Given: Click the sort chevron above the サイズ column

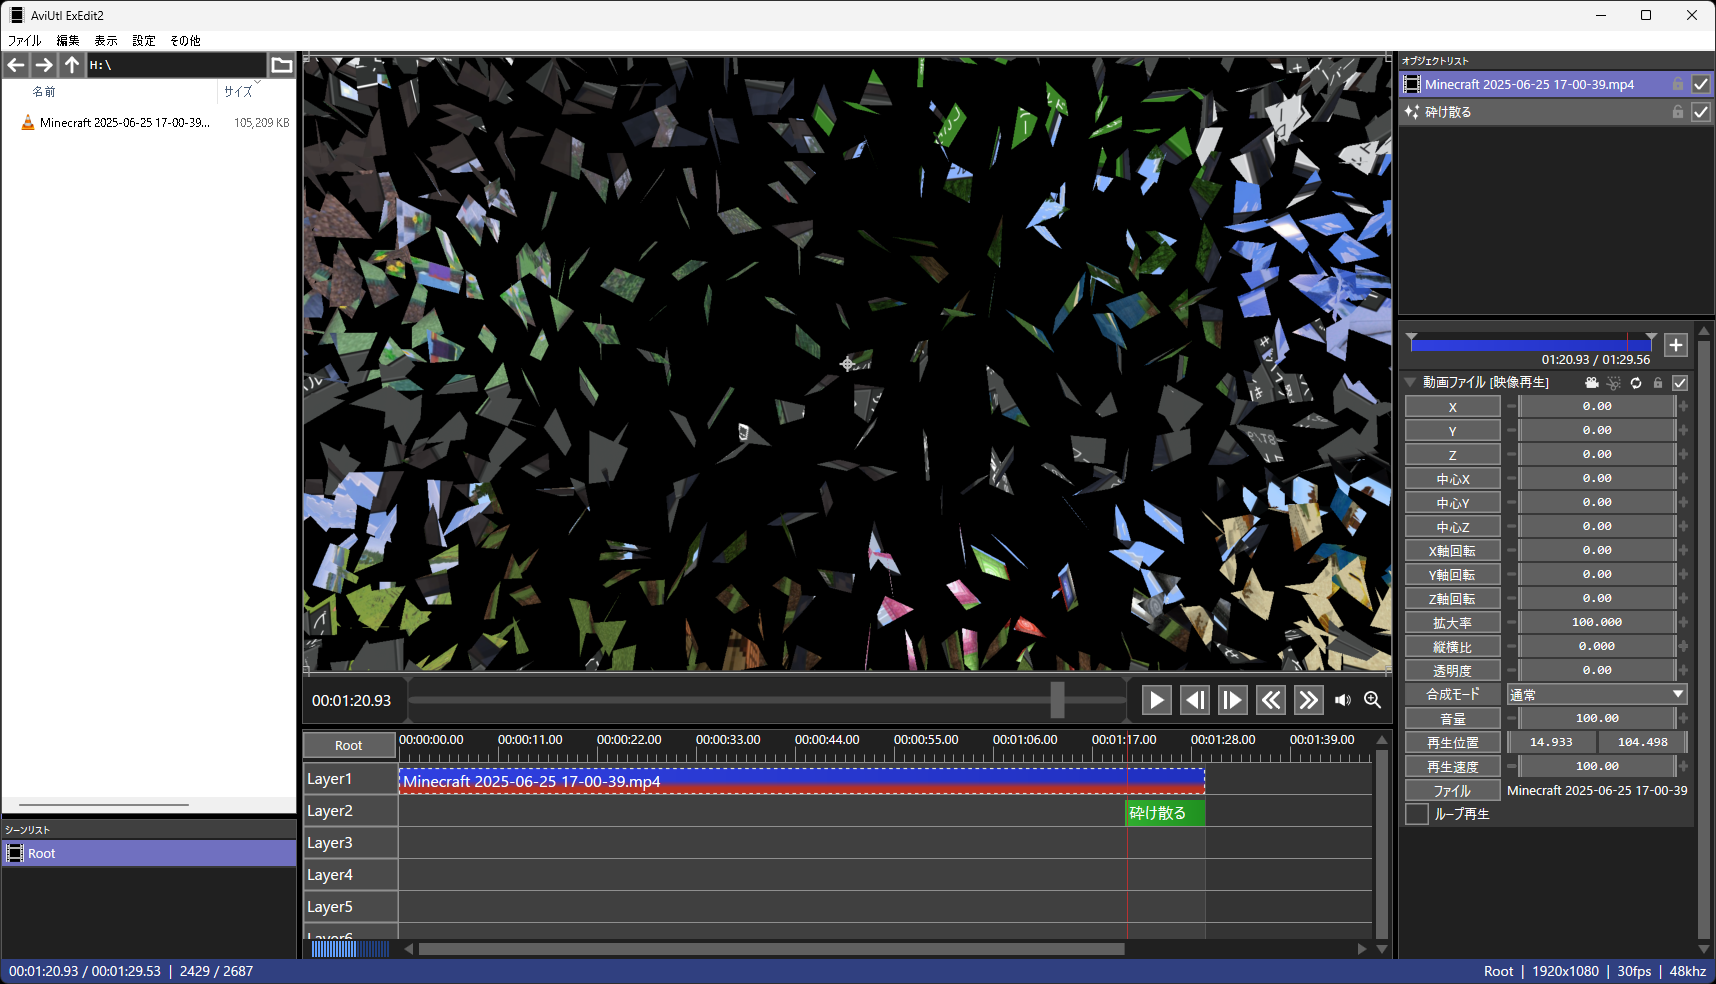Looking at the screenshot, I should (257, 82).
